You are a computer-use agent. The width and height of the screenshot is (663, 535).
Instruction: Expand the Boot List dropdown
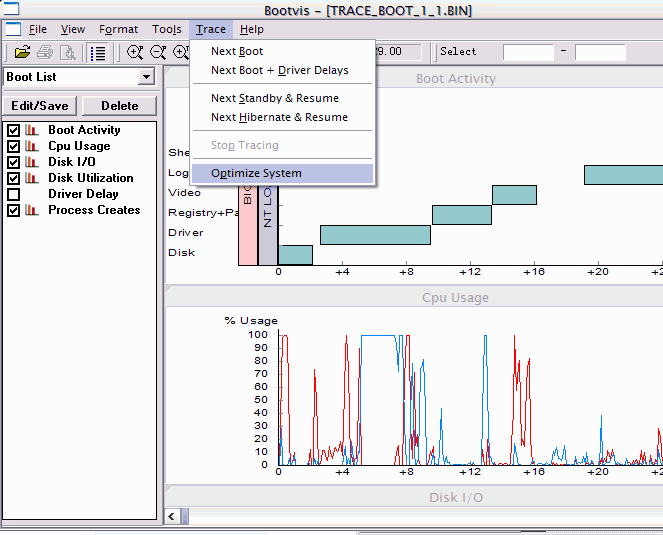(146, 77)
